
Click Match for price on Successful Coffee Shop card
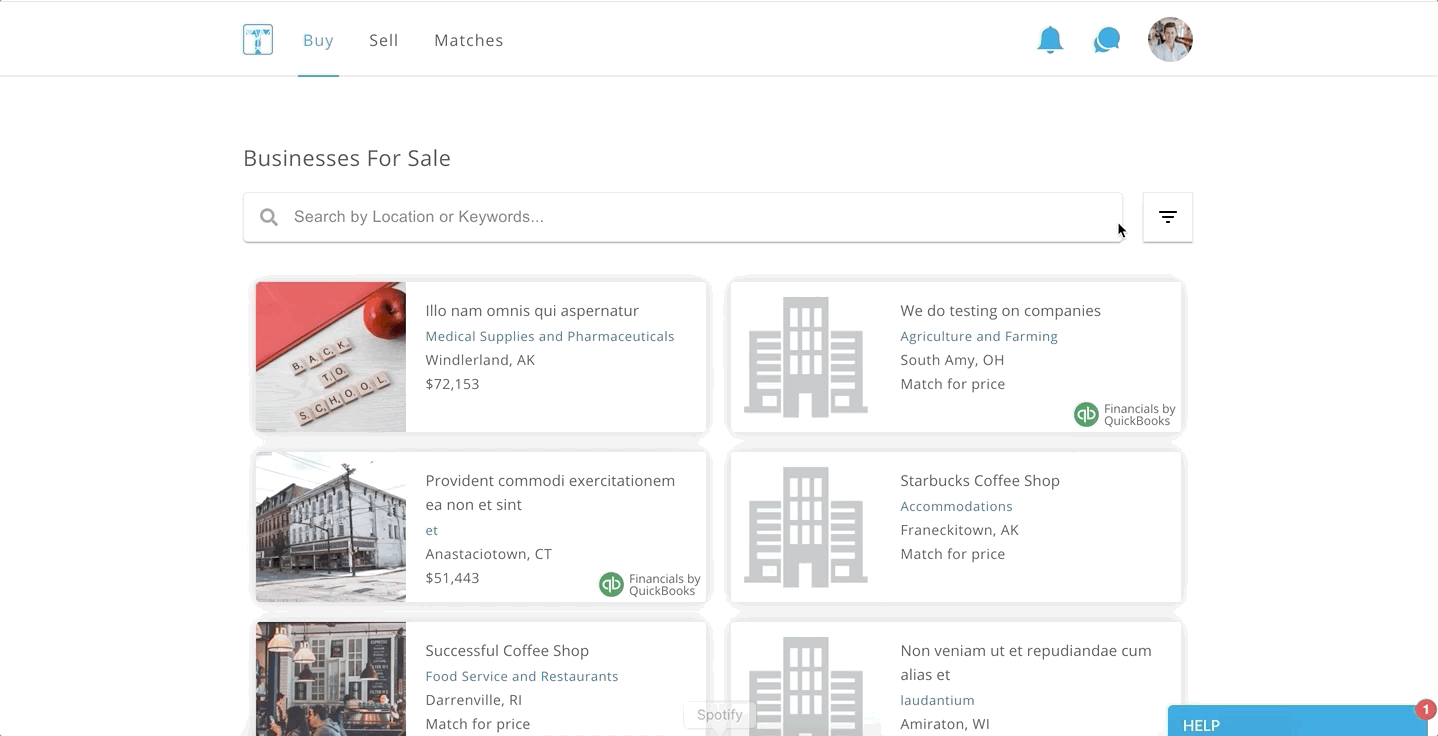pos(478,724)
